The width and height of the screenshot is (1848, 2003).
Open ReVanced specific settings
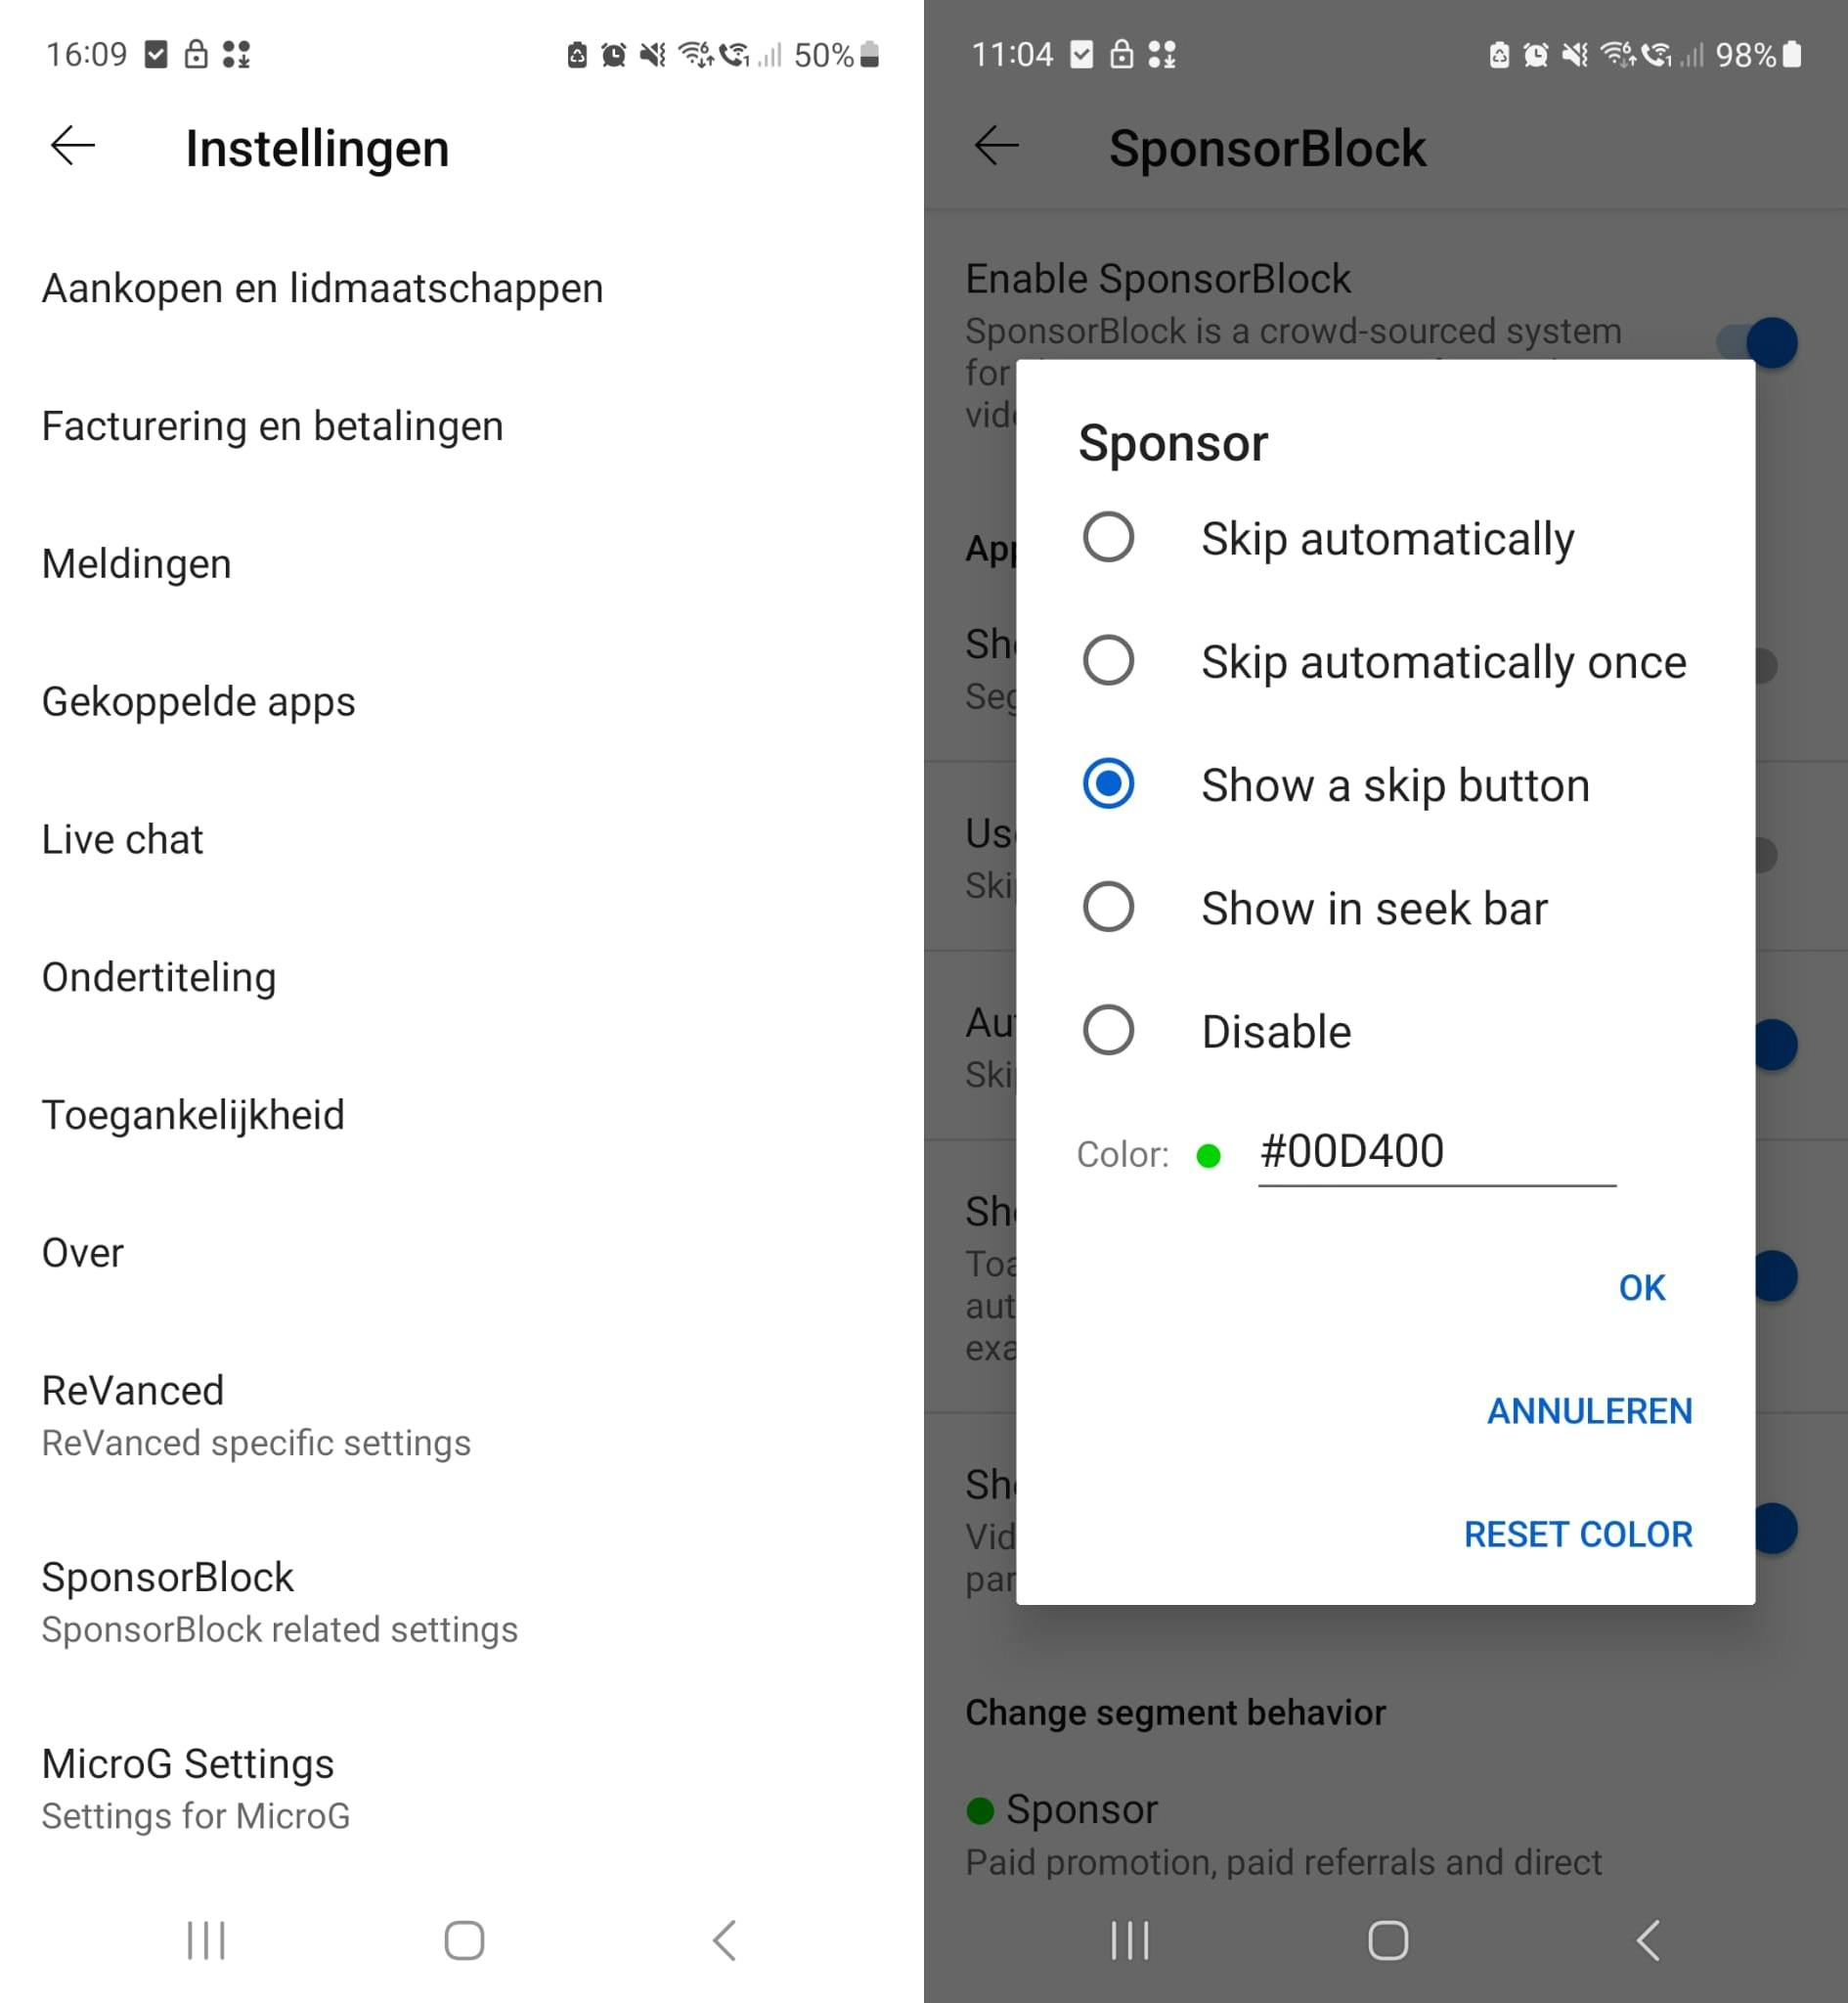(x=256, y=1415)
